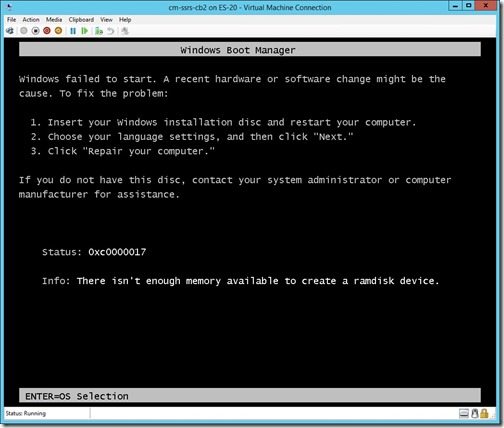
Task: Click the orange Save state icon
Action: pos(58,31)
